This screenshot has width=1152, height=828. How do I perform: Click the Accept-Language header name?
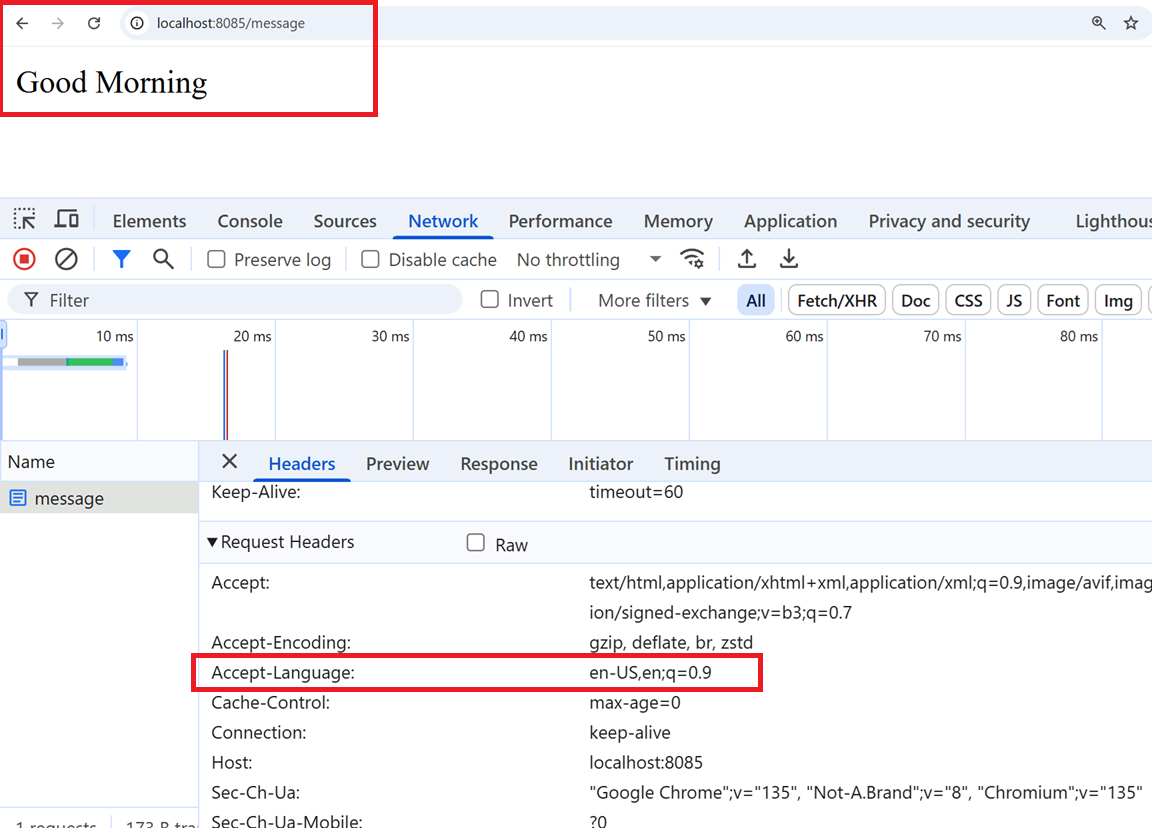(283, 672)
